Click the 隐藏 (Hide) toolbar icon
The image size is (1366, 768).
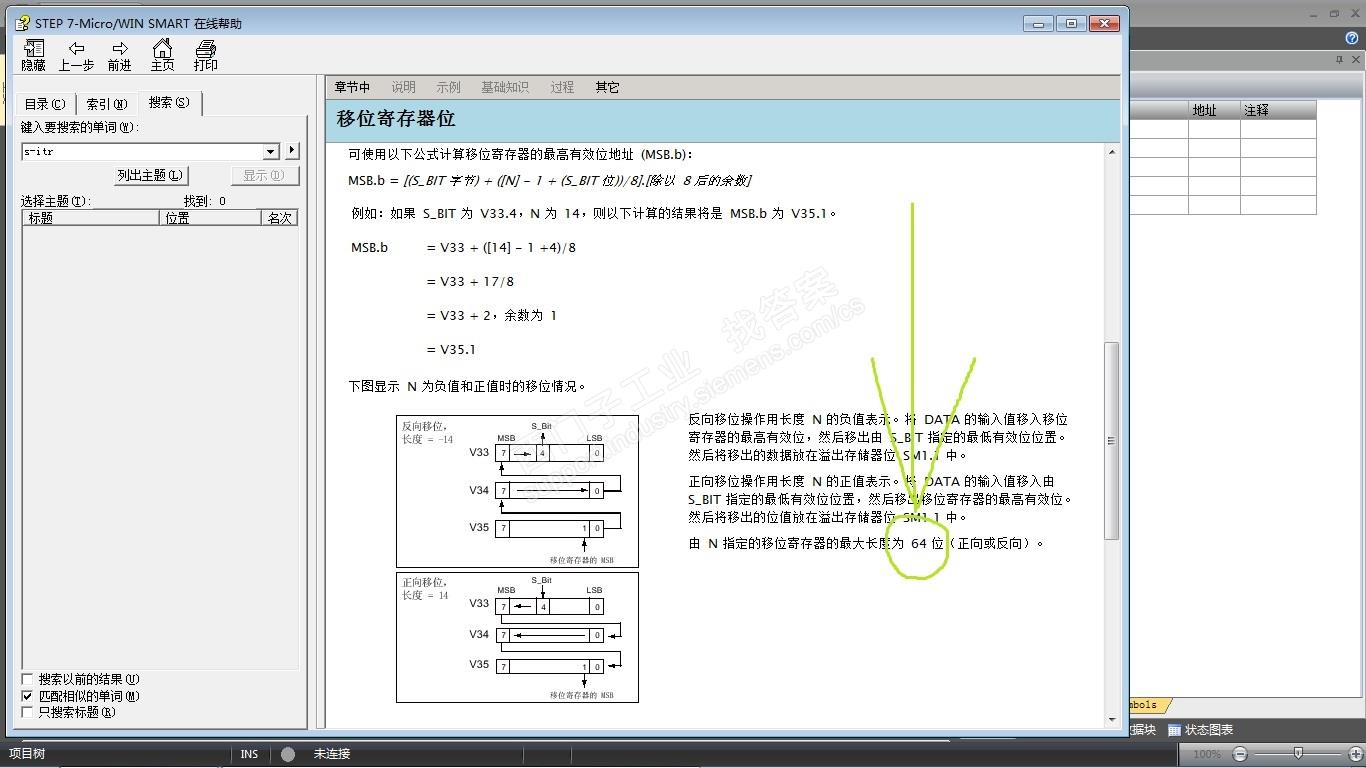pyautogui.click(x=33, y=56)
